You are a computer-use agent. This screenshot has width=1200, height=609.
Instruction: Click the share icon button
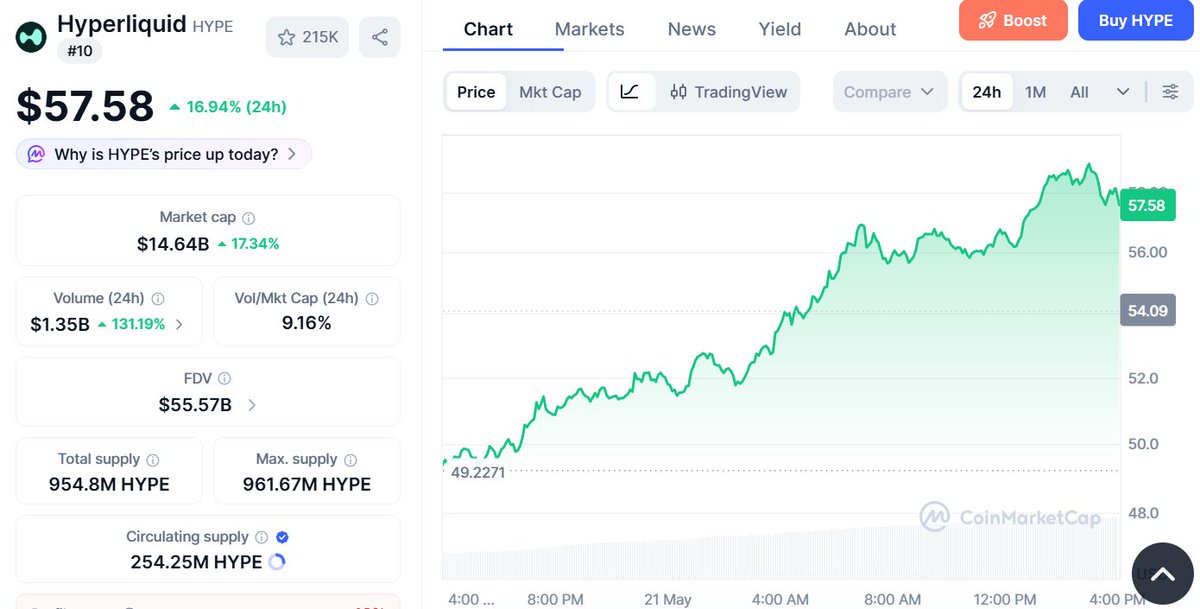[x=380, y=37]
